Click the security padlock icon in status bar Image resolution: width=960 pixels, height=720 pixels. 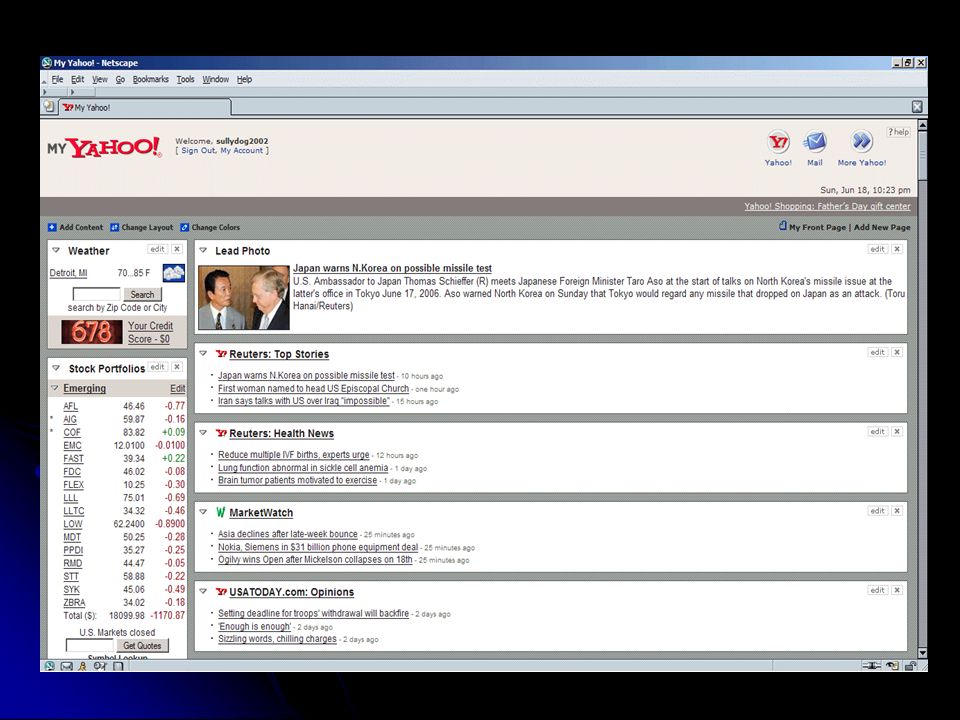coord(910,666)
